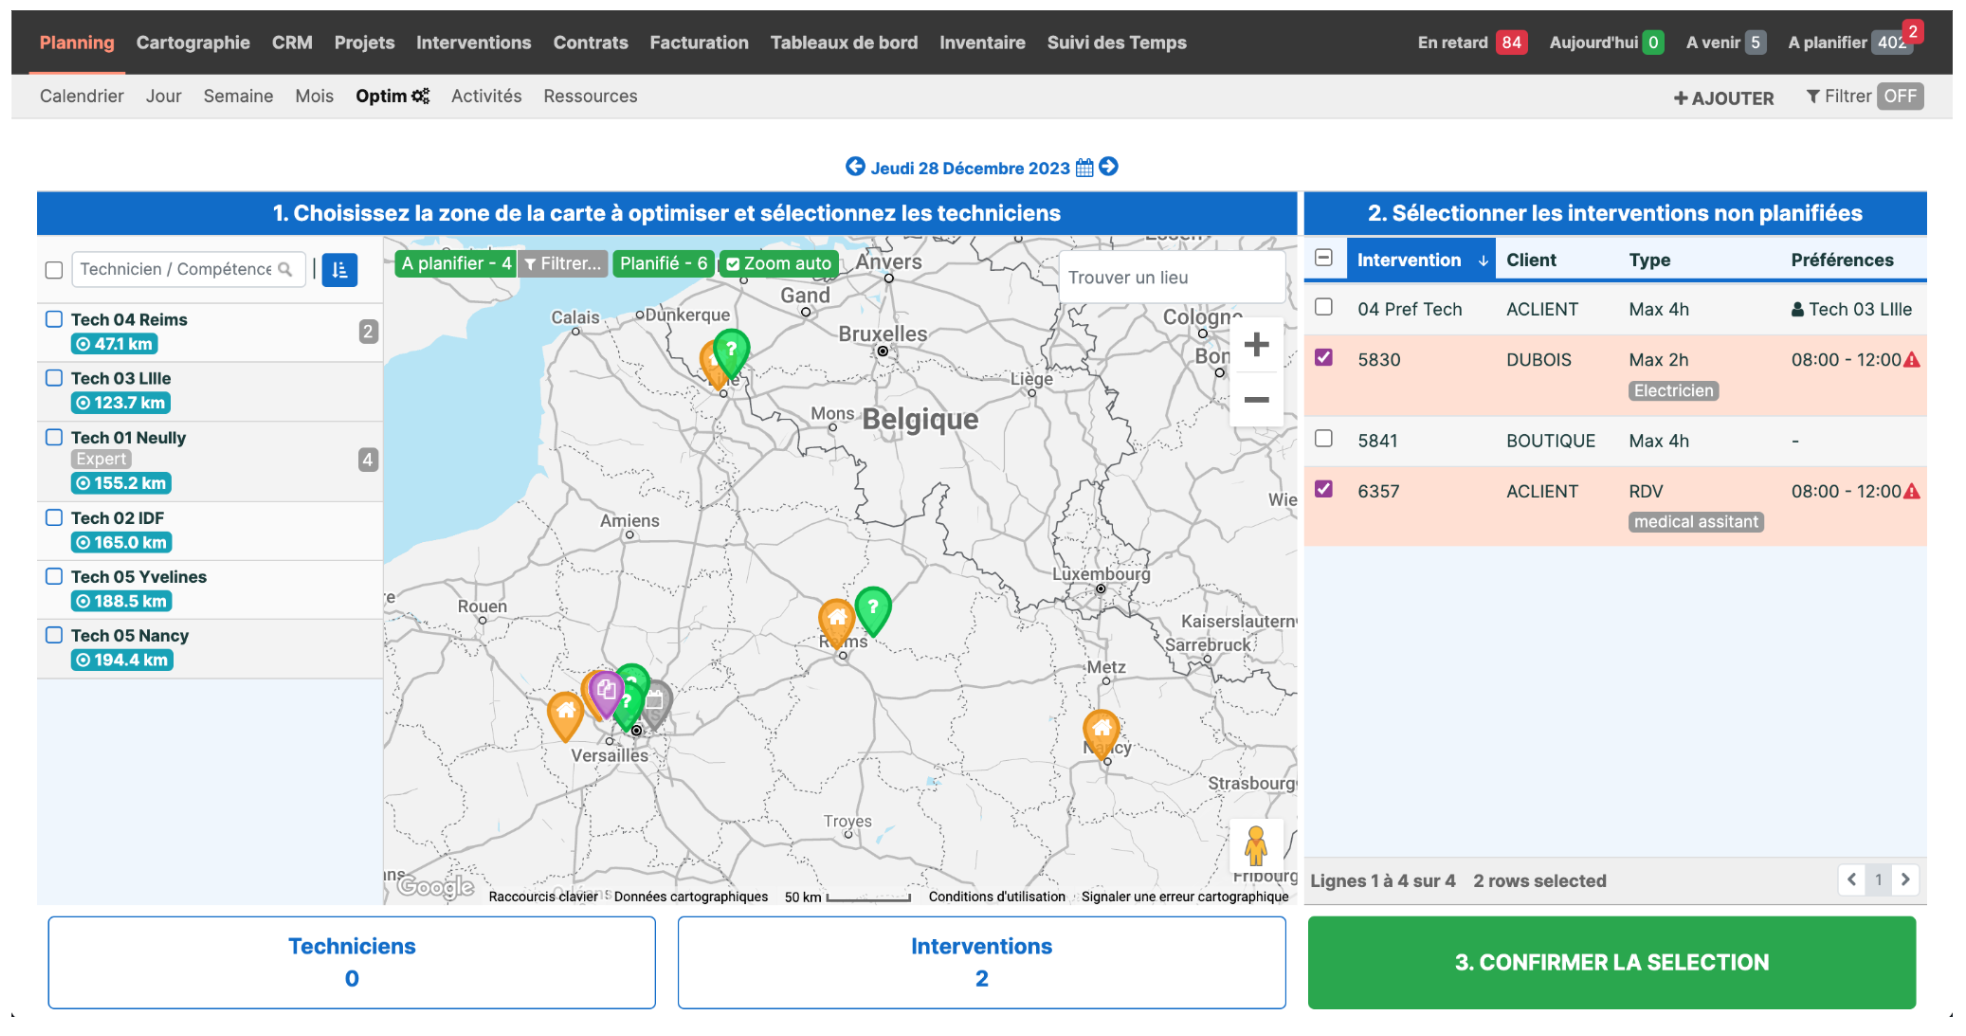
Task: Open the date calendar picker icon
Action: 1084,168
